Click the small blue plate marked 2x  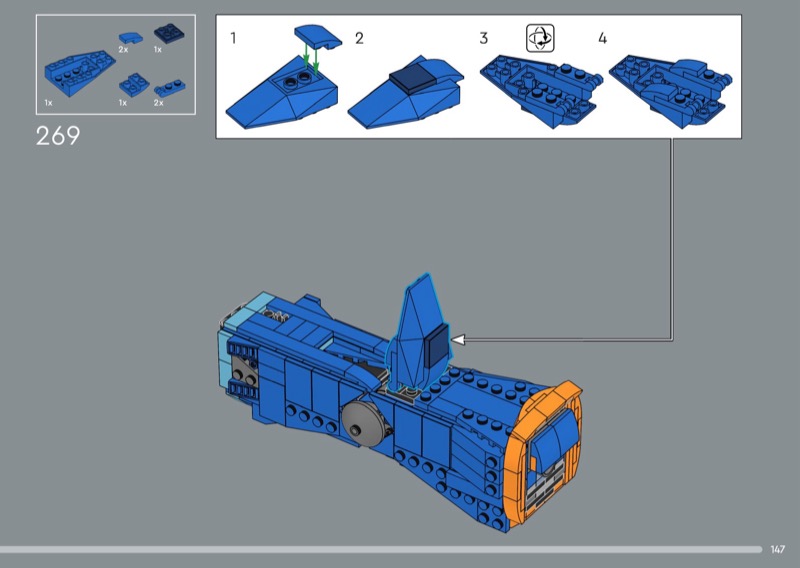(x=166, y=90)
